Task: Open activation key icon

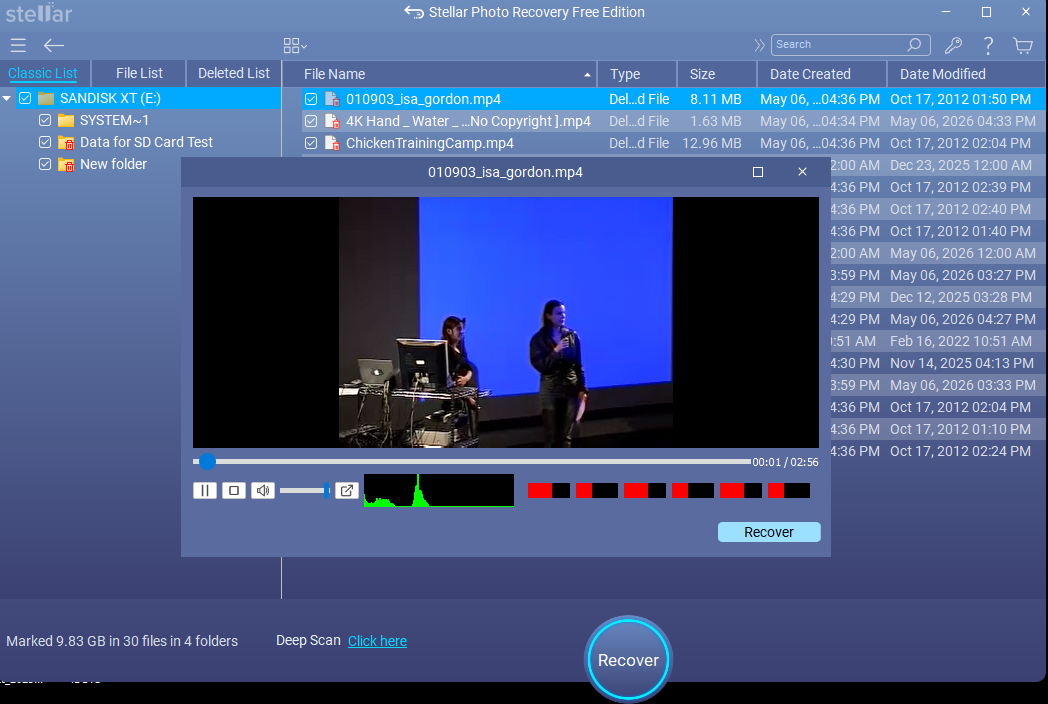Action: [x=953, y=45]
